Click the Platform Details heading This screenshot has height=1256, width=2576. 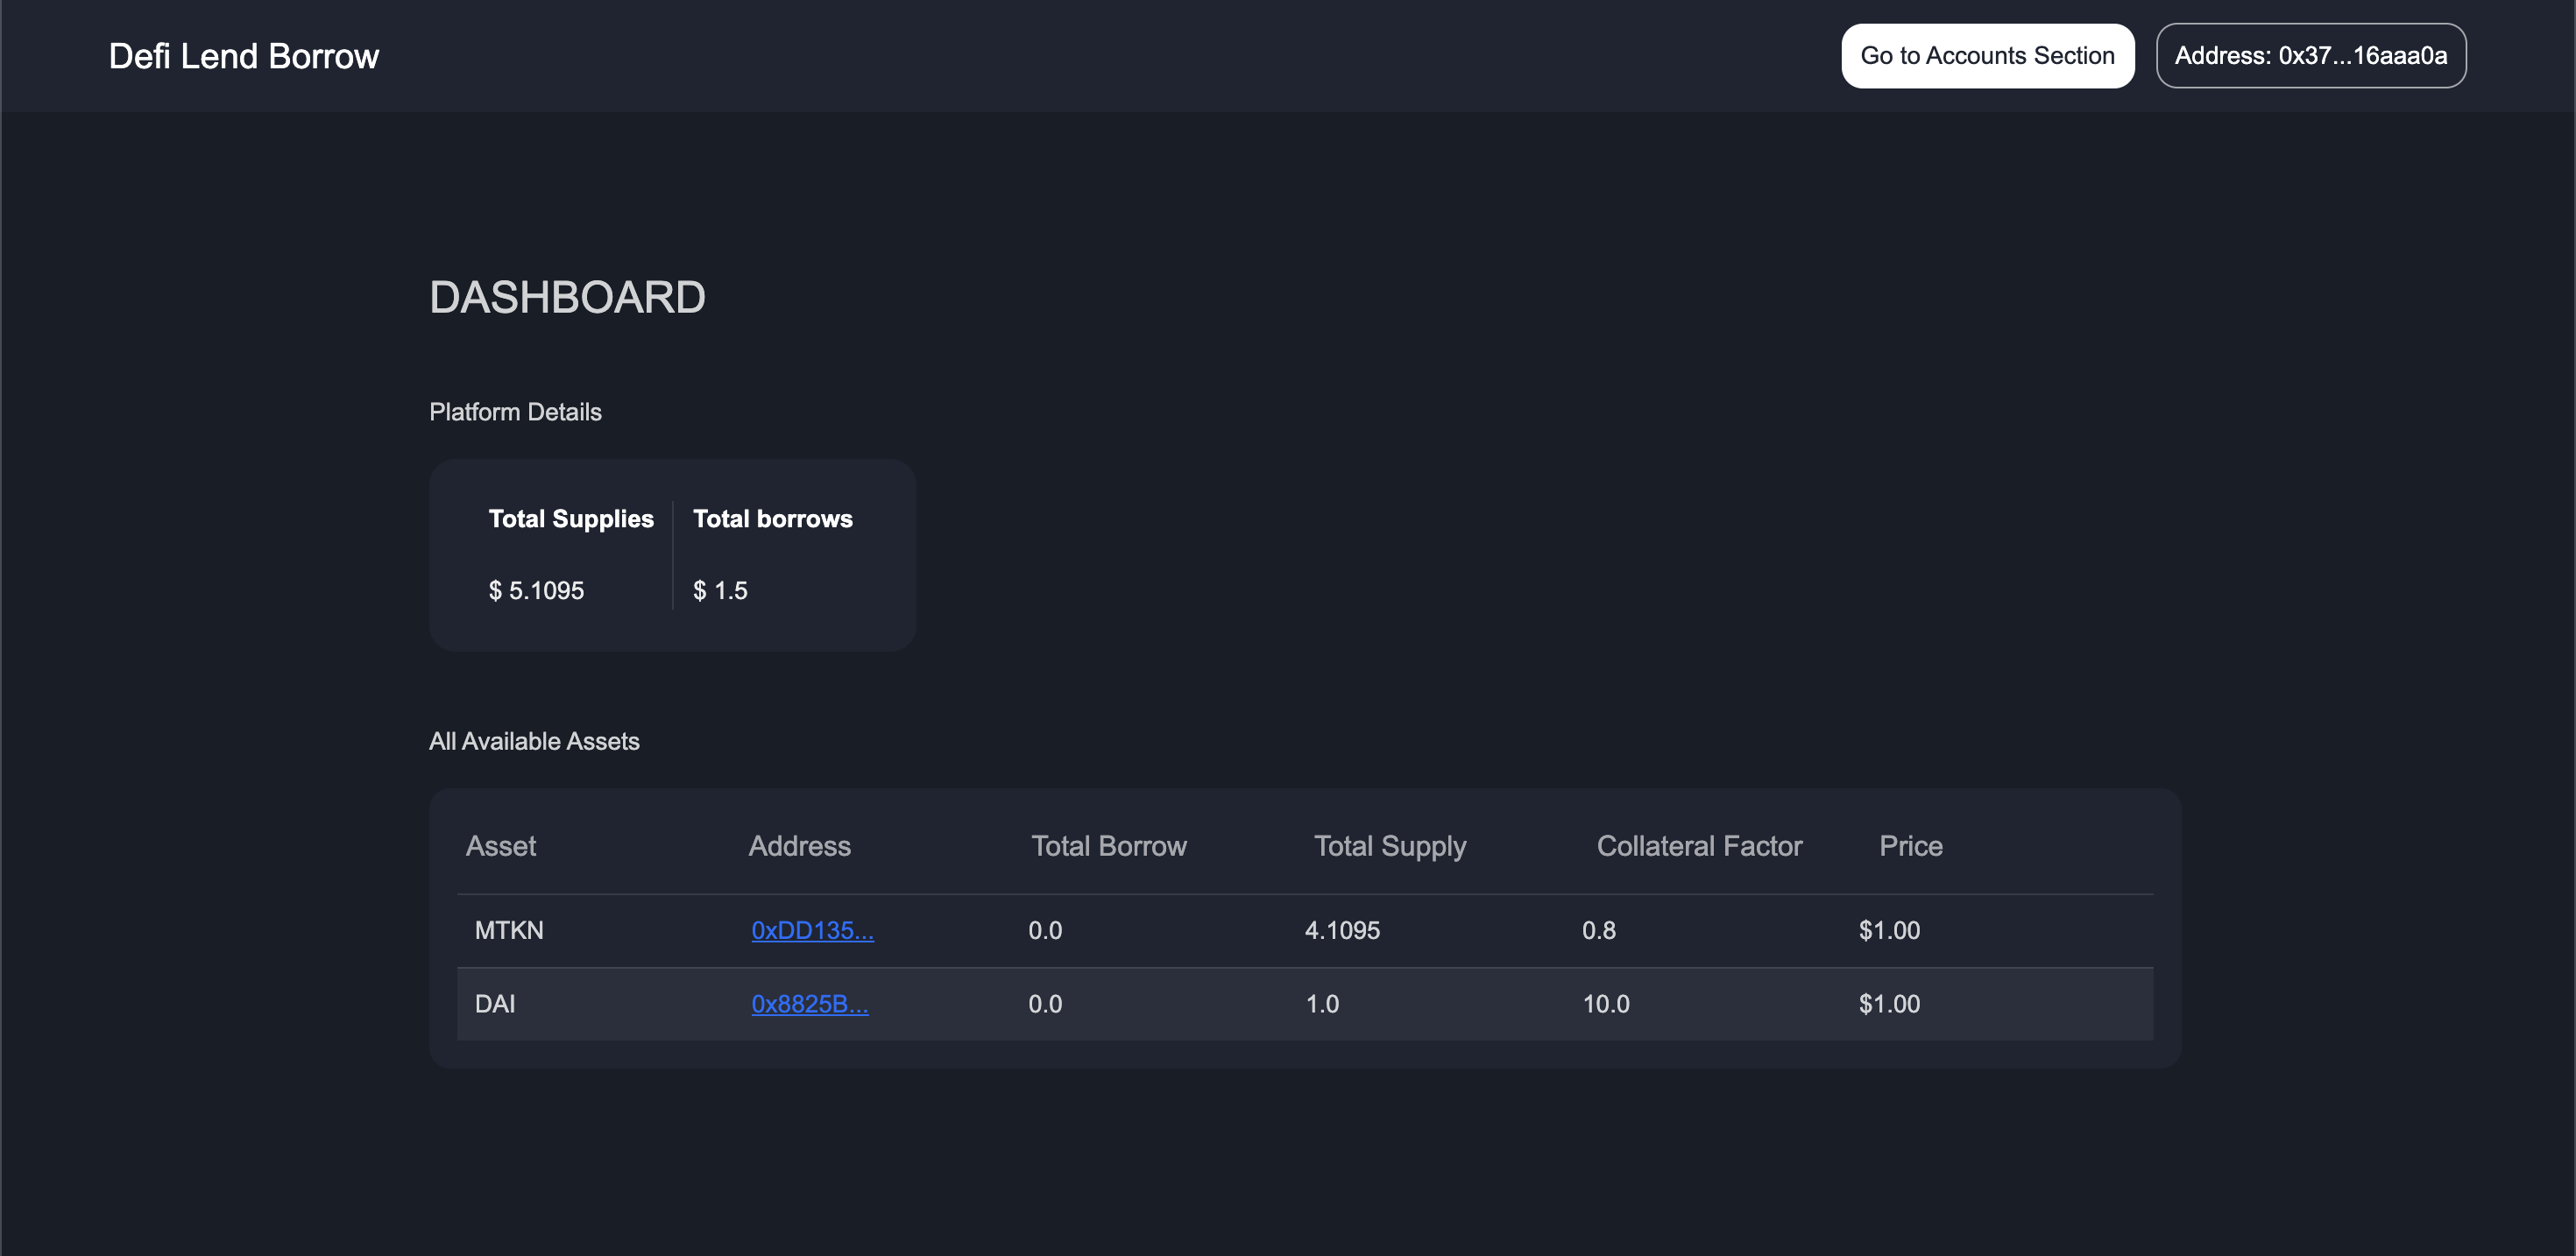click(x=515, y=411)
